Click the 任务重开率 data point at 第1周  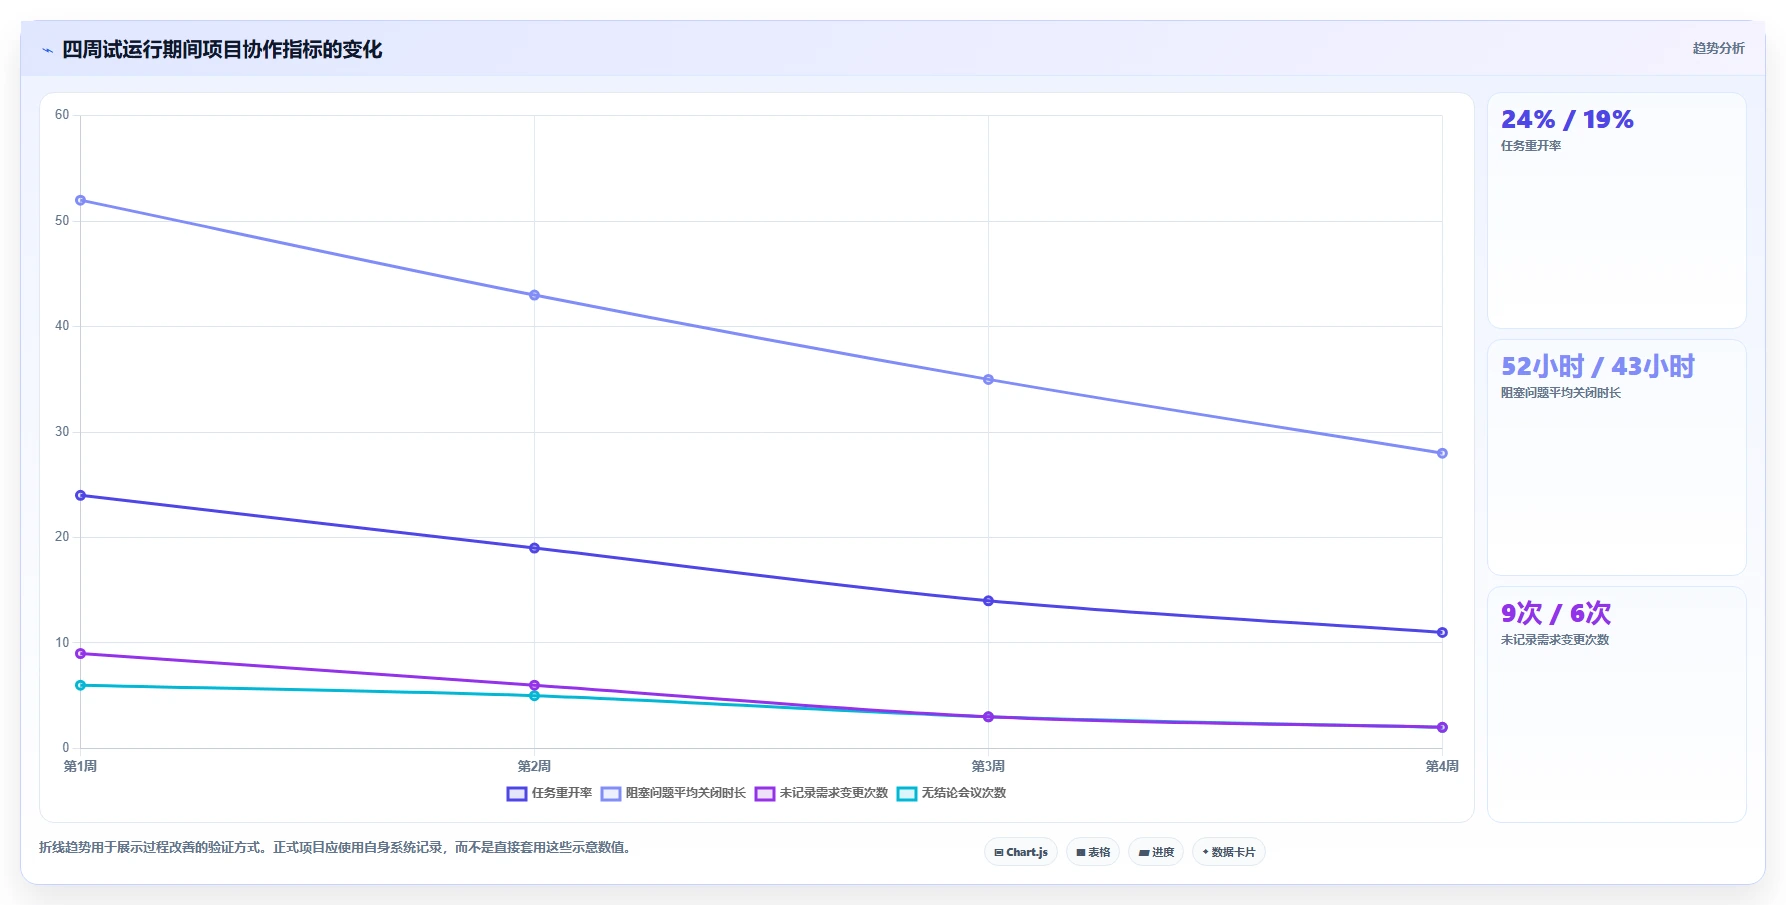(81, 495)
